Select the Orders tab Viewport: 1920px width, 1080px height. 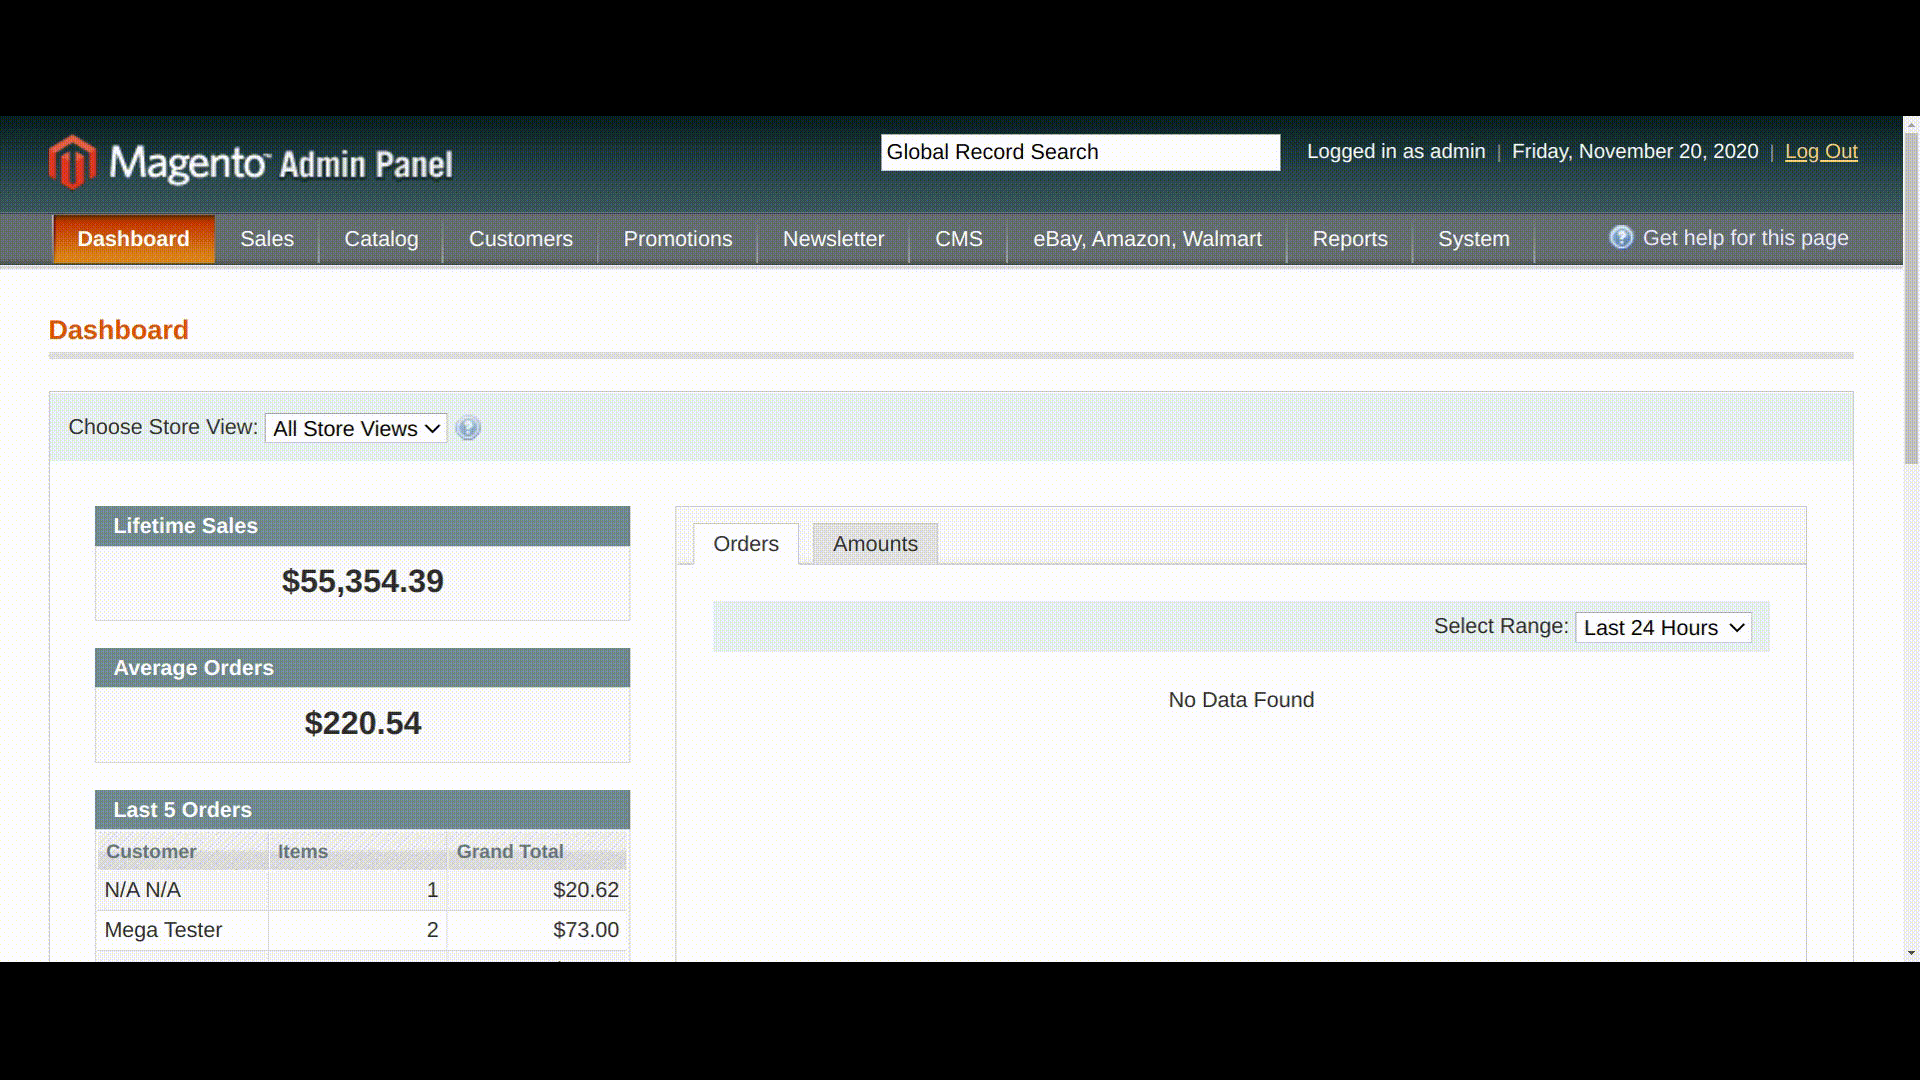(745, 543)
